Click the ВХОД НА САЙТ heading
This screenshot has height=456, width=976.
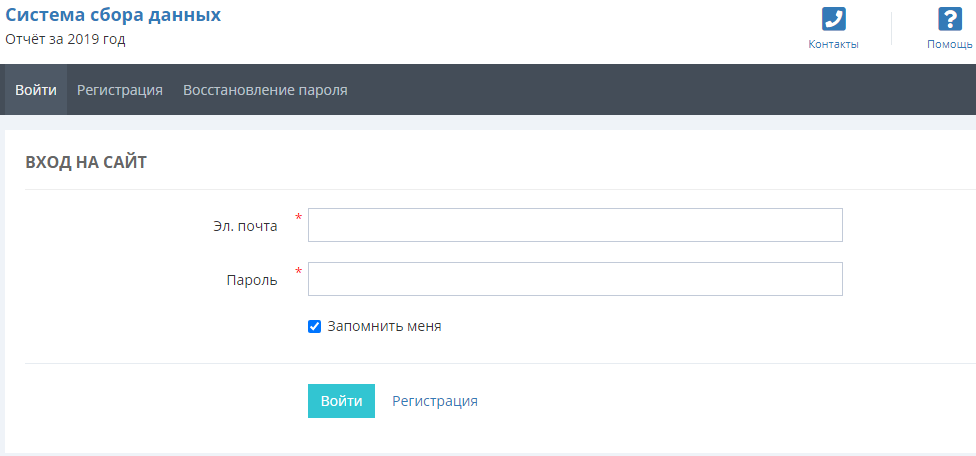tap(86, 162)
